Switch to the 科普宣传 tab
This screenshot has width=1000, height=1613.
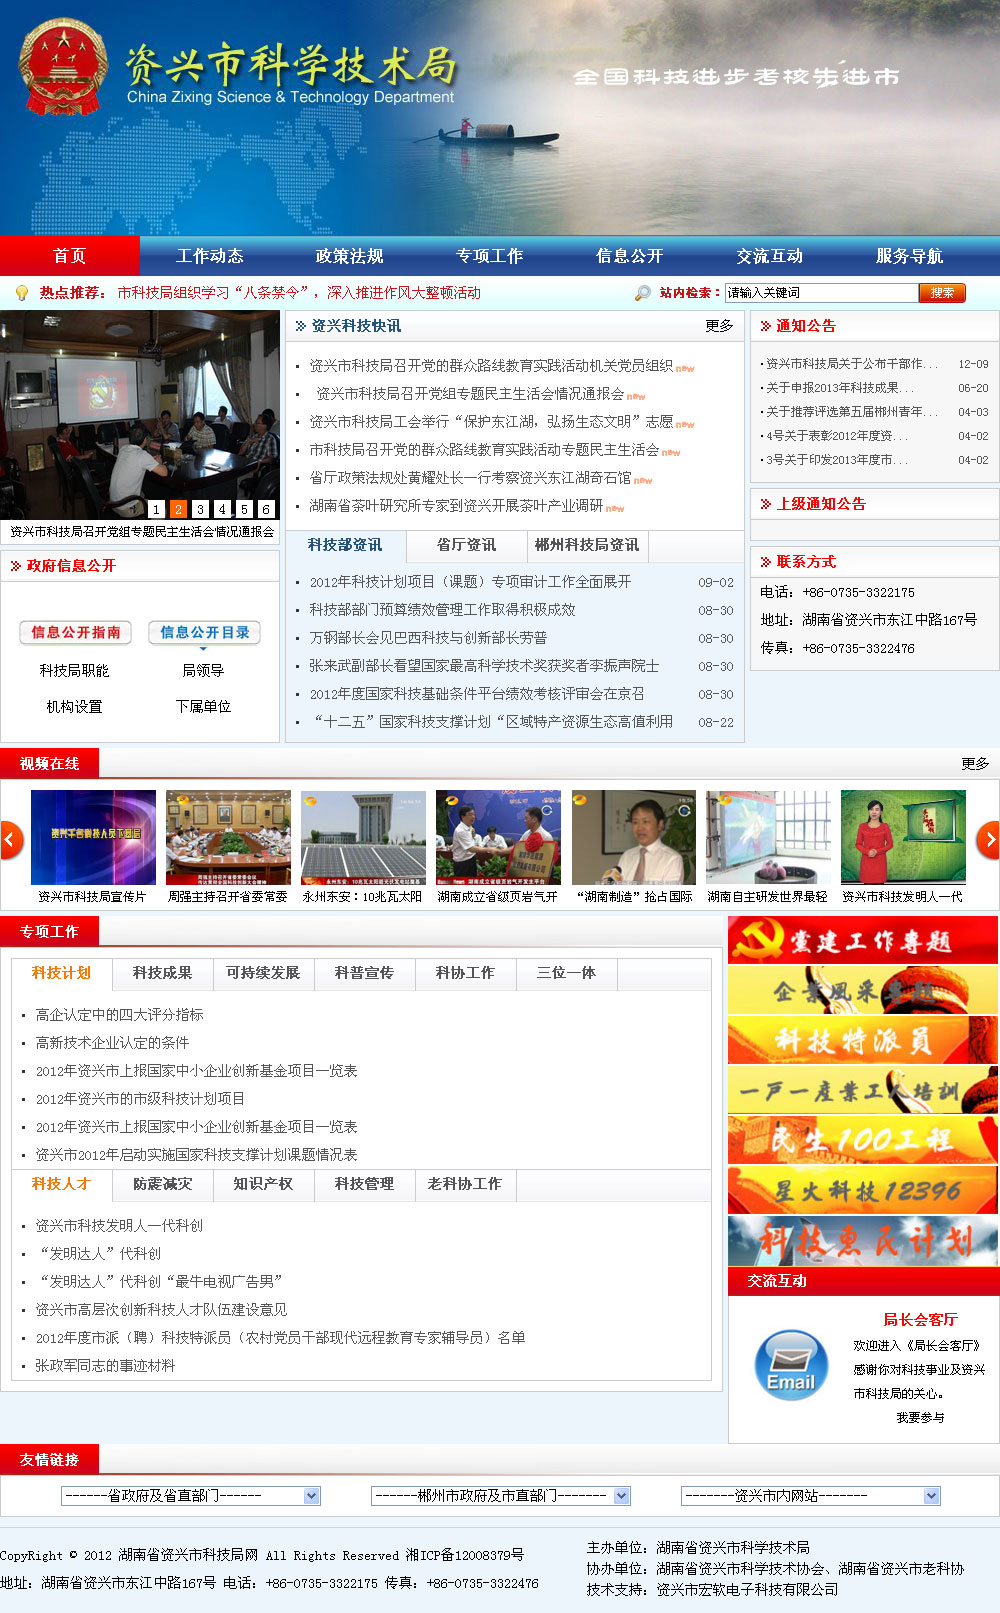[x=364, y=973]
